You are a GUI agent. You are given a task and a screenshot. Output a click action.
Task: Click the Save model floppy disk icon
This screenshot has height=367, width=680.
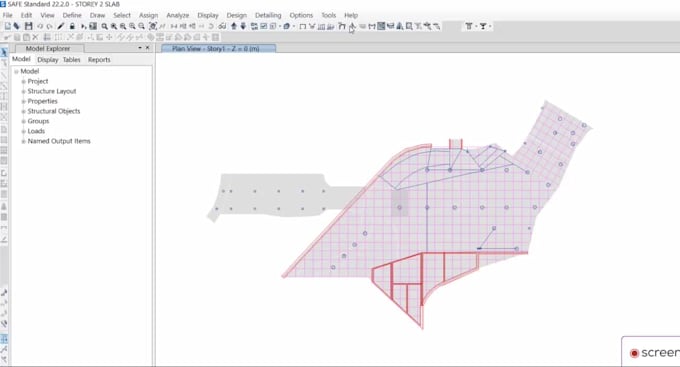29,26
